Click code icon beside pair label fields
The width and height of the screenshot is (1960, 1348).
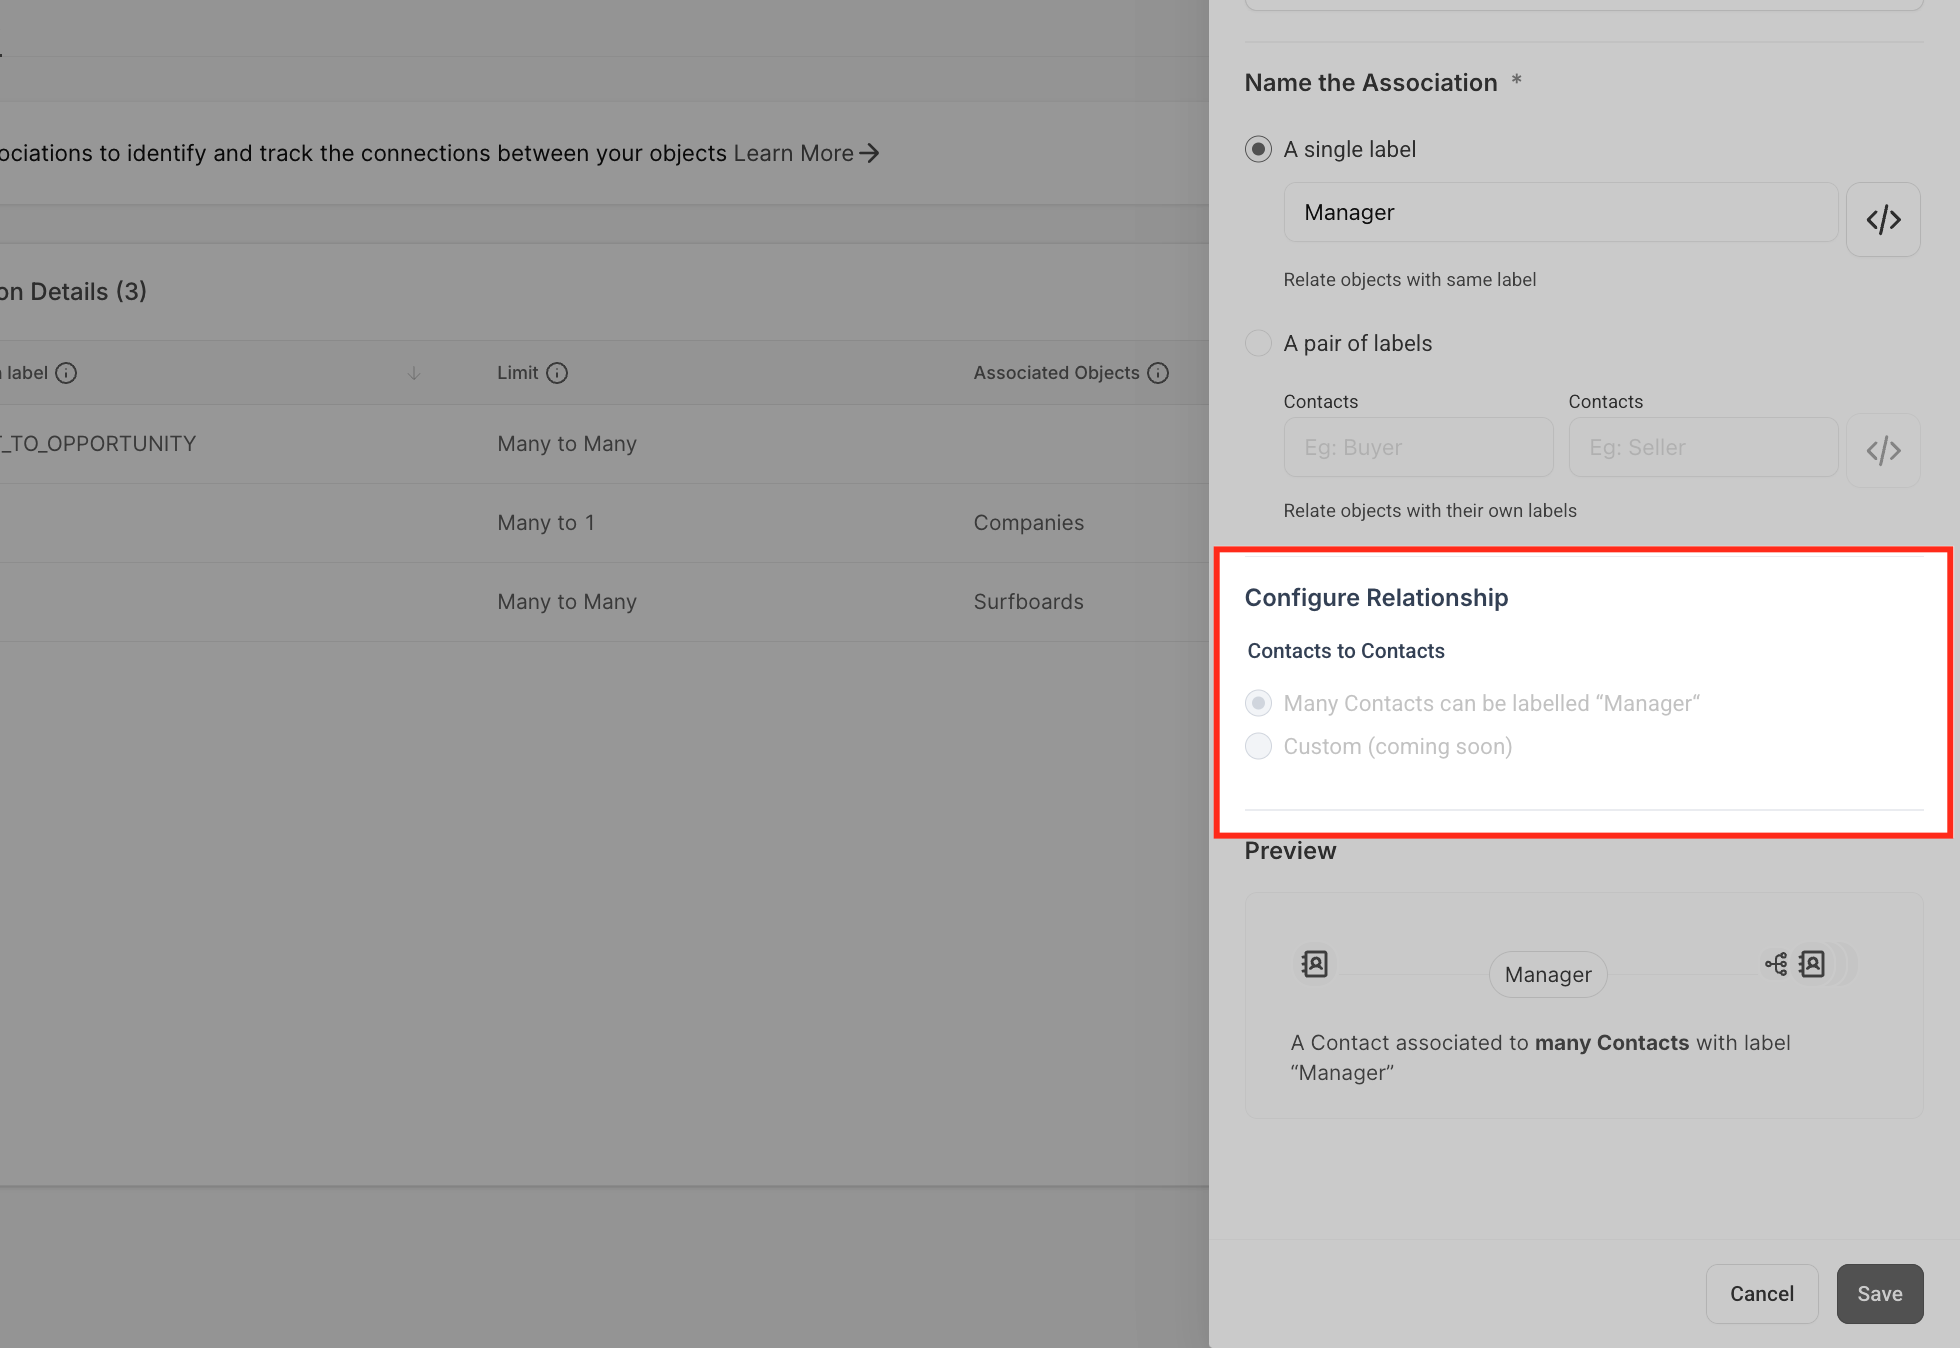1883,450
